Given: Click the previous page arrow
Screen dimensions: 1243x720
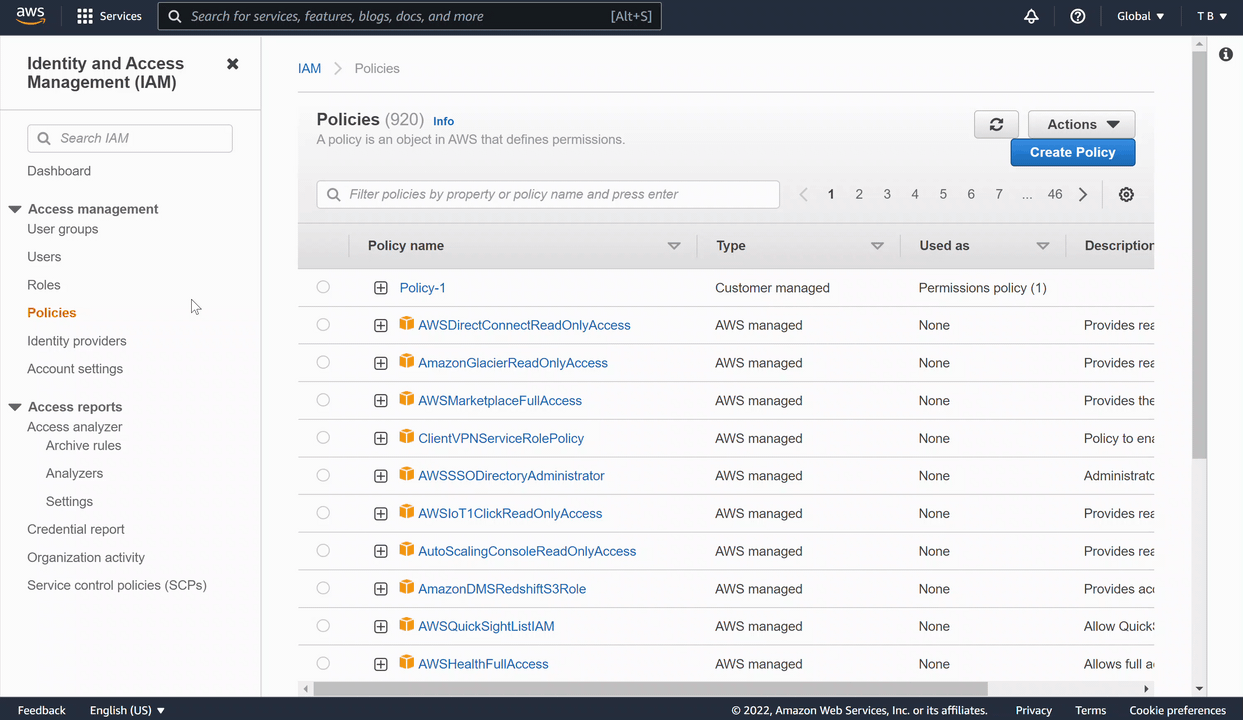Looking at the screenshot, I should click(803, 195).
